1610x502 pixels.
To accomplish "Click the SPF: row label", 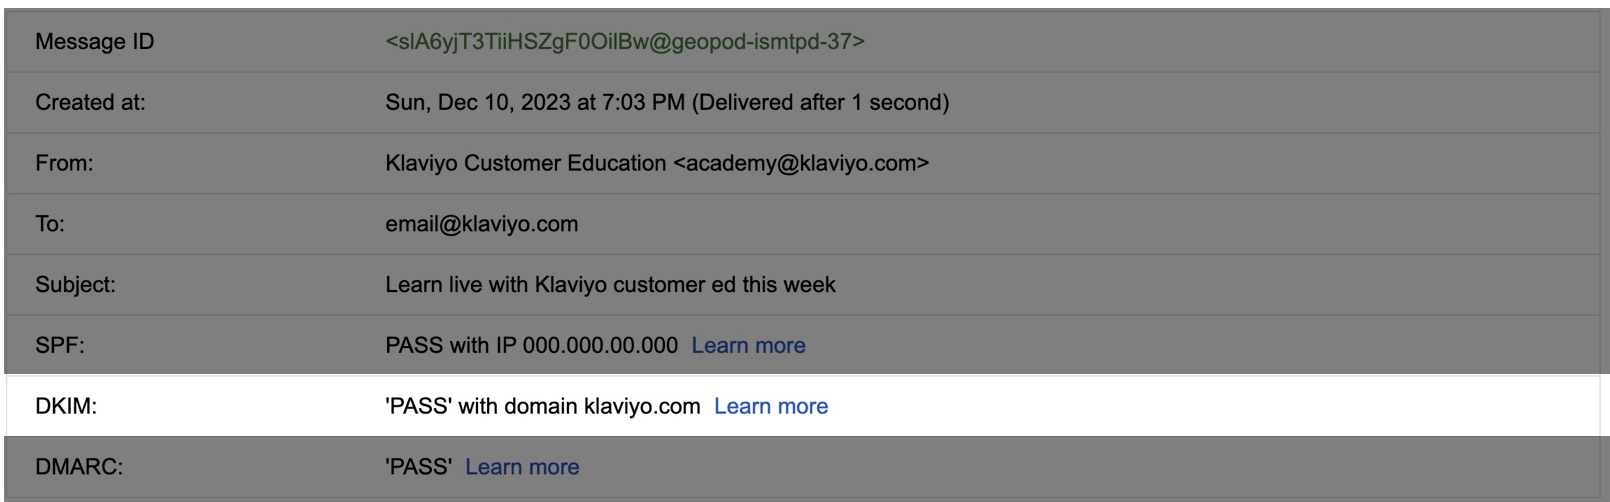I will click(60, 346).
